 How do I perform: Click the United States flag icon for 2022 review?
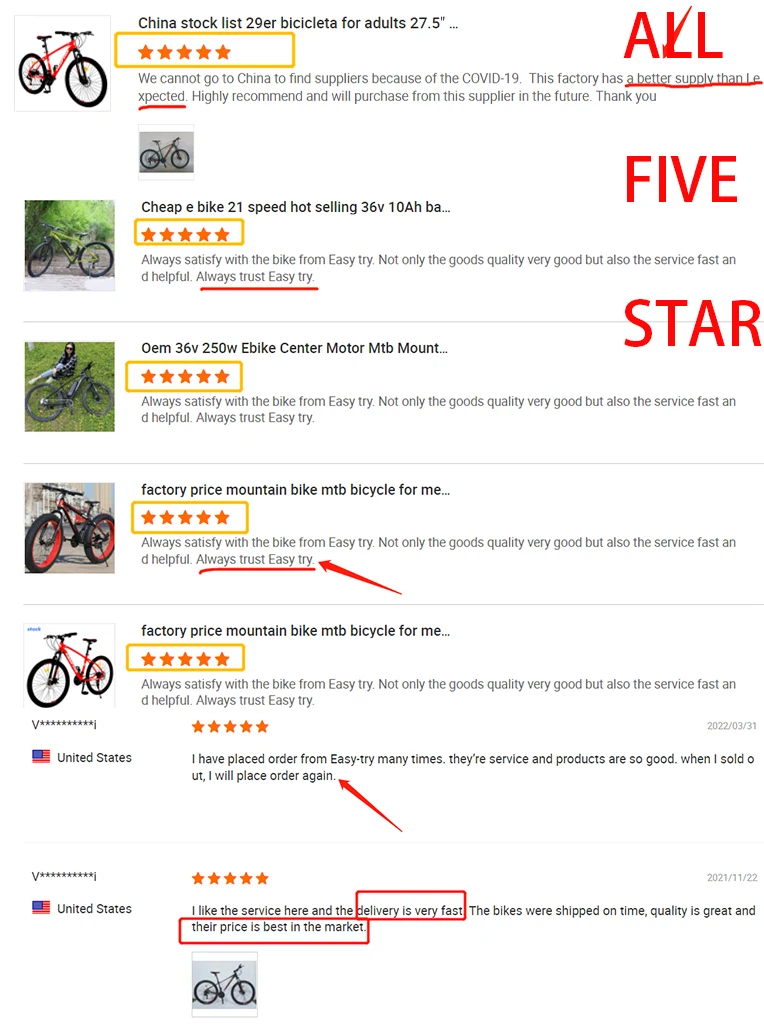(x=41, y=756)
